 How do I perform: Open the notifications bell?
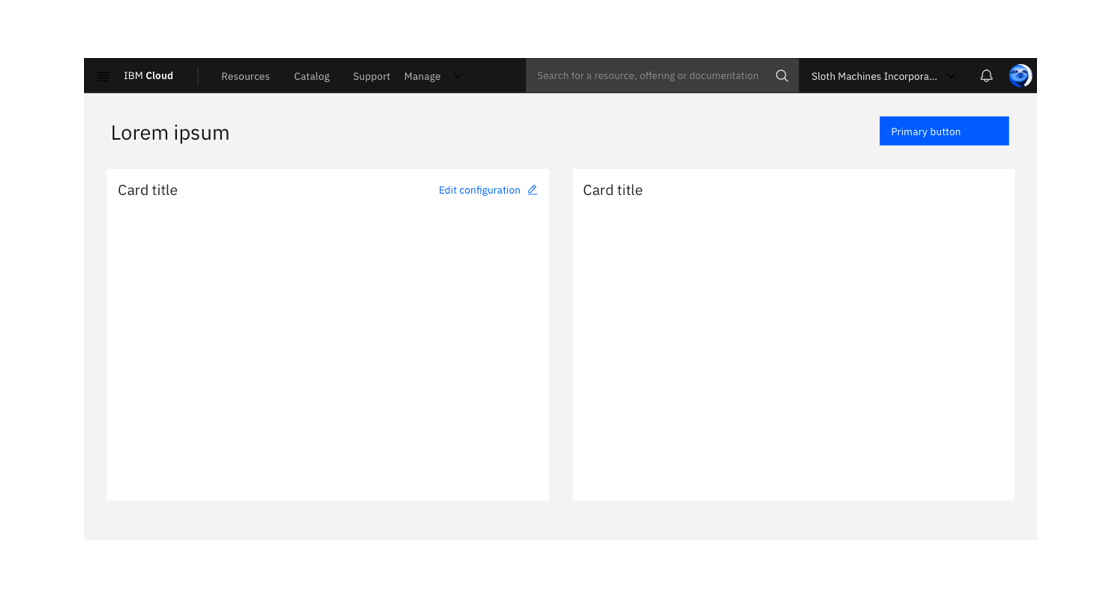(986, 76)
